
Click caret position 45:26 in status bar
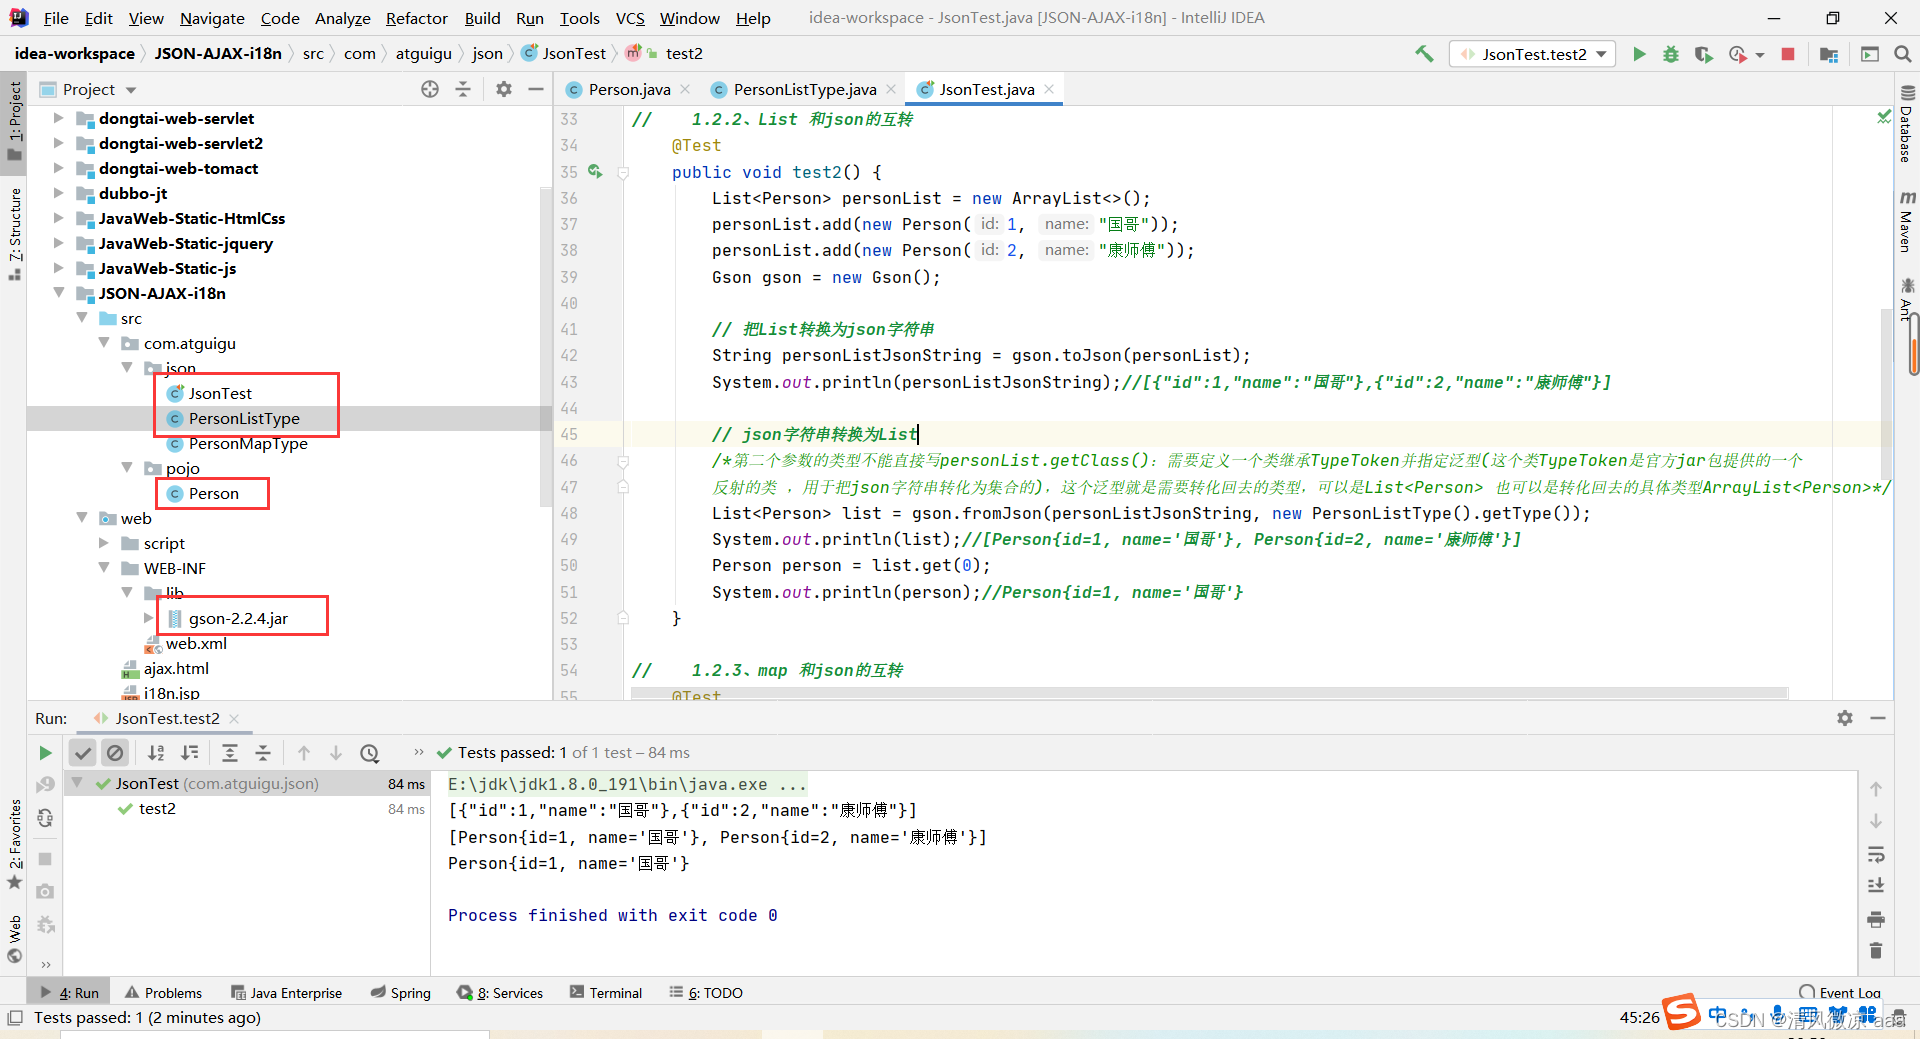[1639, 1018]
